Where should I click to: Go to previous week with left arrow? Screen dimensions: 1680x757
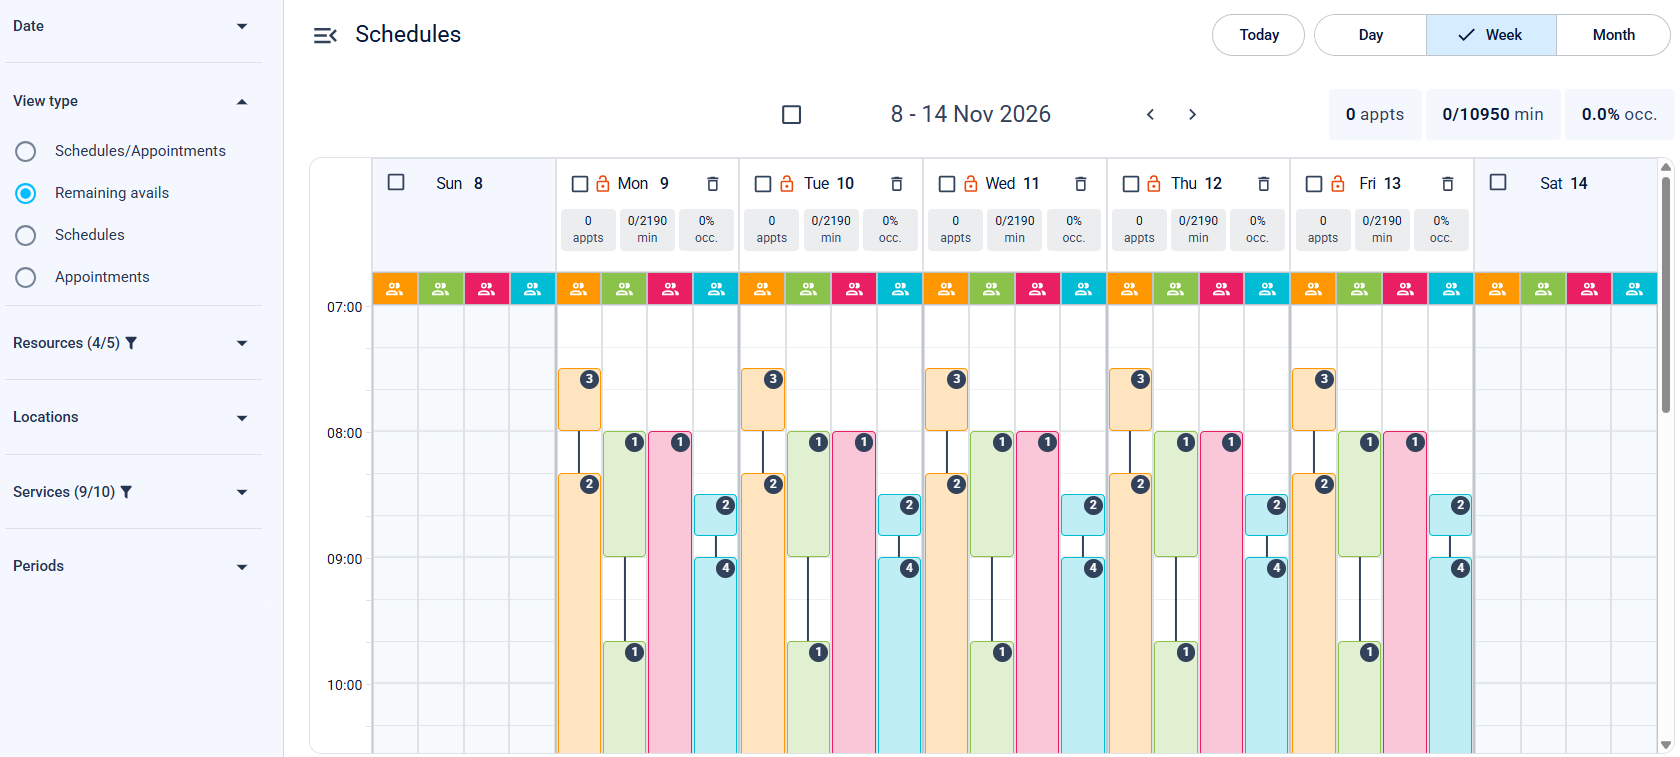pos(1150,114)
